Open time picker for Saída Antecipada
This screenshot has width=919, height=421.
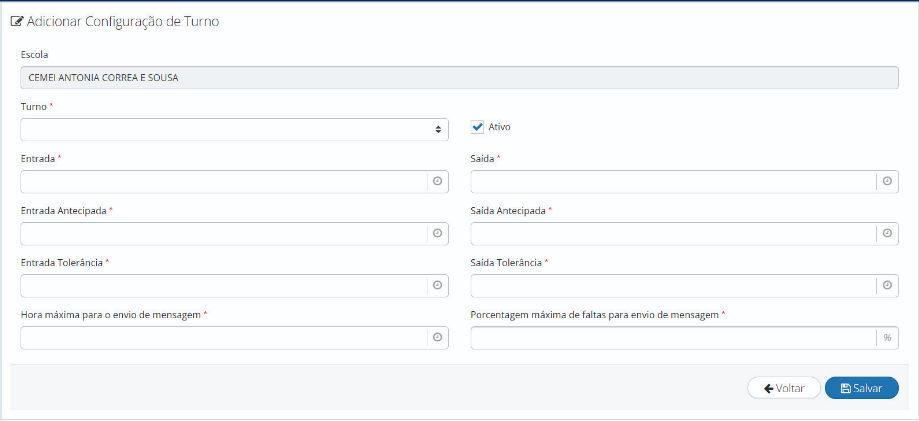(x=887, y=233)
